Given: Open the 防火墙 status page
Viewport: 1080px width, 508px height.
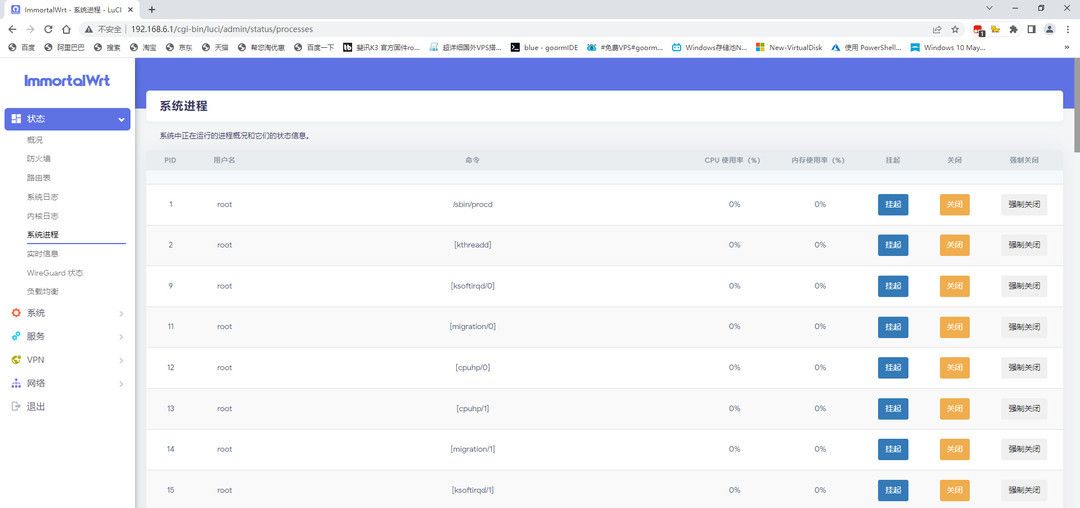Looking at the screenshot, I should coord(39,159).
